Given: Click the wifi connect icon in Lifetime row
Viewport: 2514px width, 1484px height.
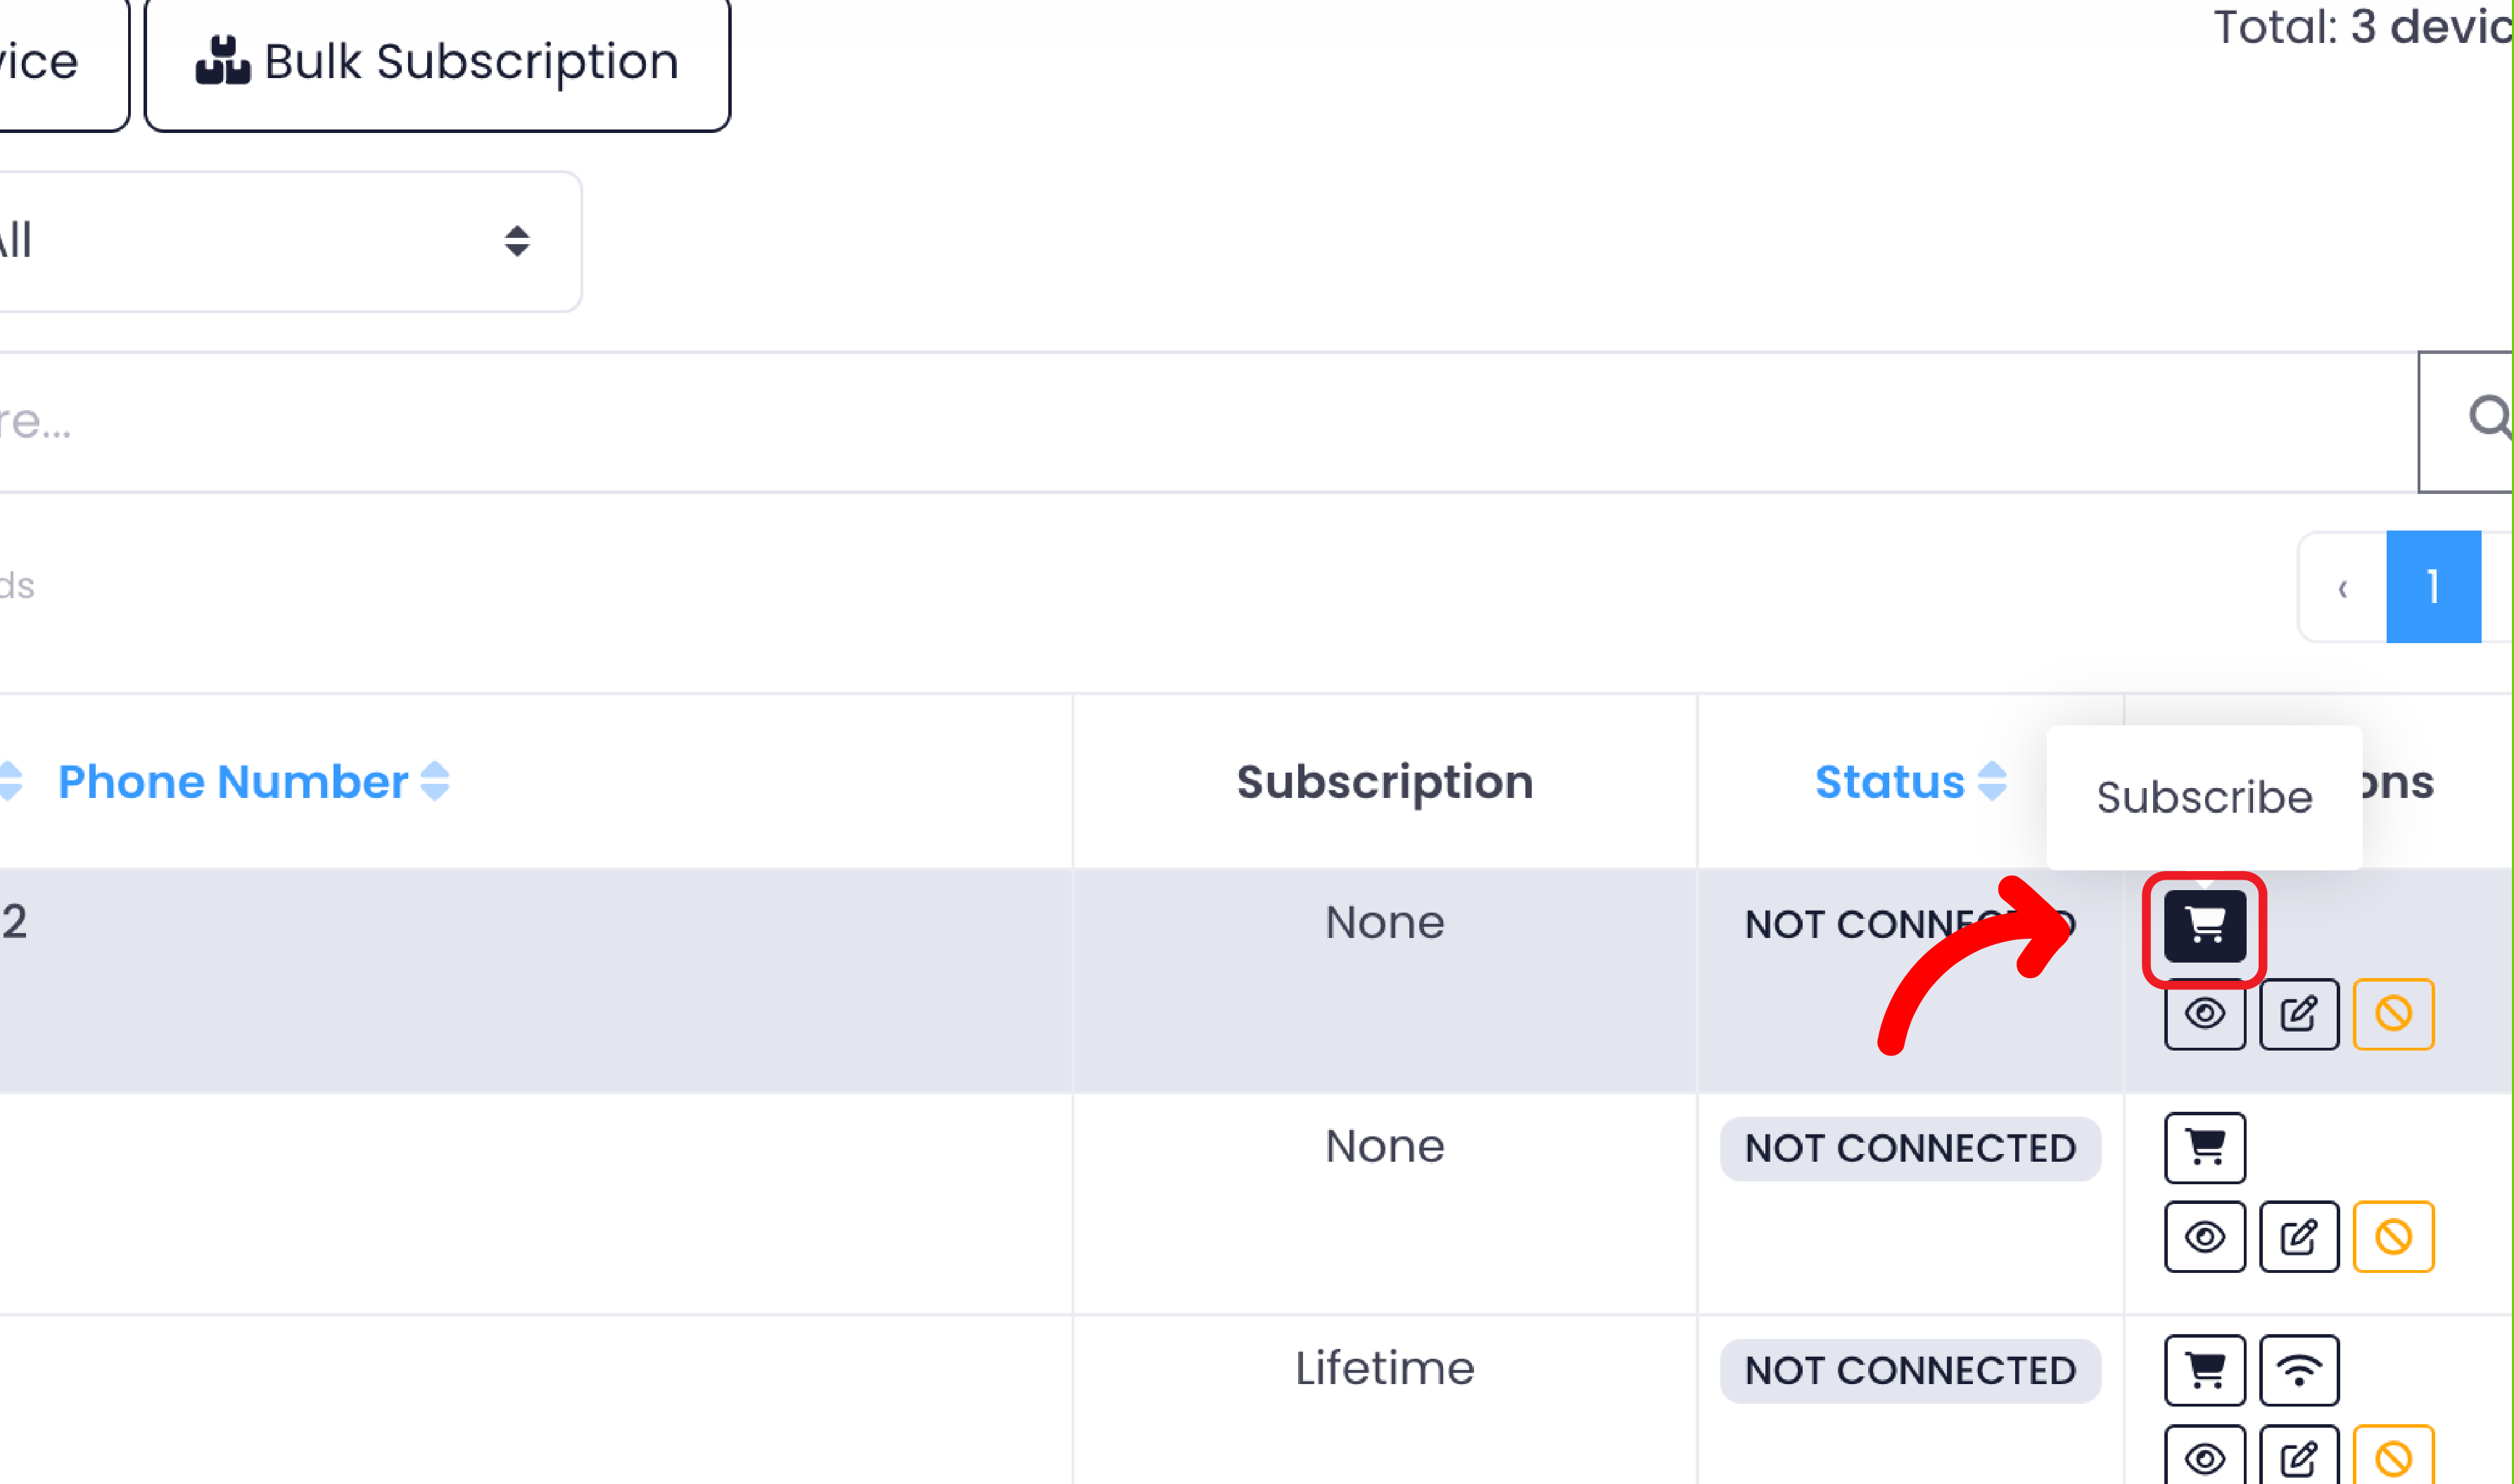Looking at the screenshot, I should coord(2298,1369).
